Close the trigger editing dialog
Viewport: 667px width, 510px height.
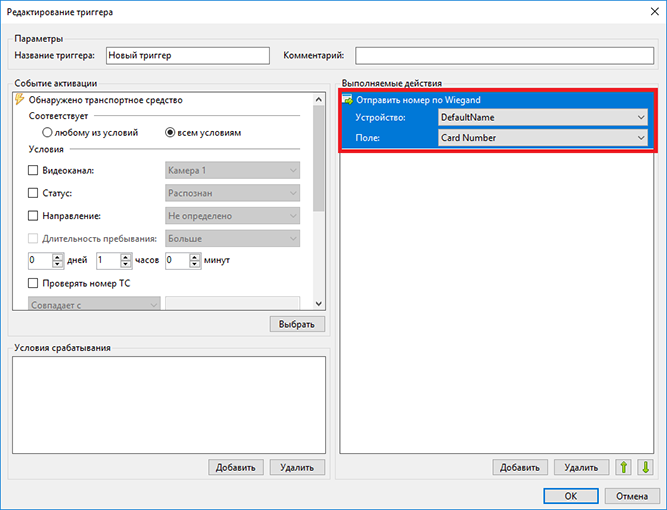pos(655,11)
